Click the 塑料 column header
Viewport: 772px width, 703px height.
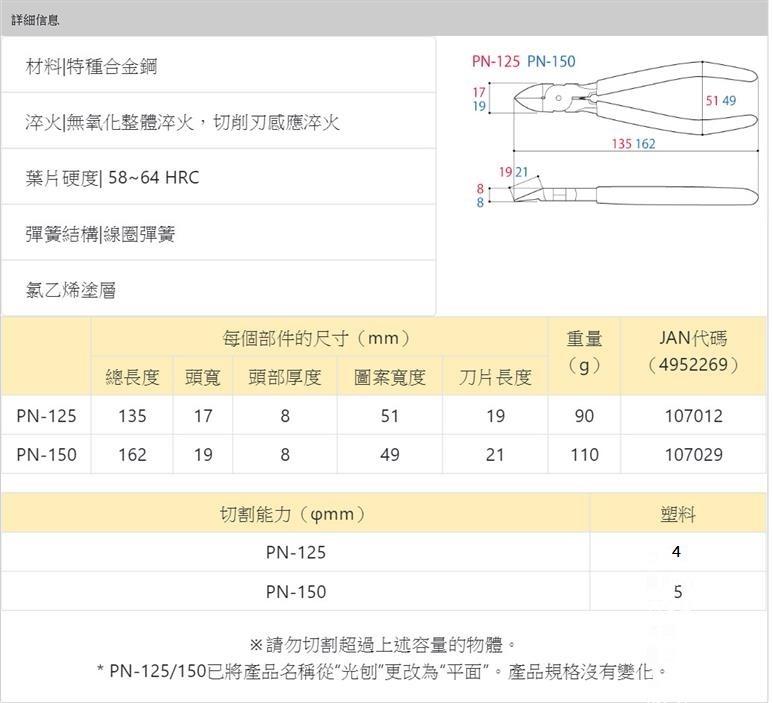[x=678, y=514]
